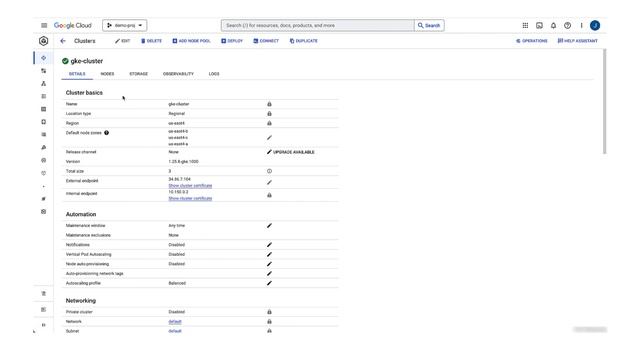Open the help question mark icon
640x360 pixels.
567,25
